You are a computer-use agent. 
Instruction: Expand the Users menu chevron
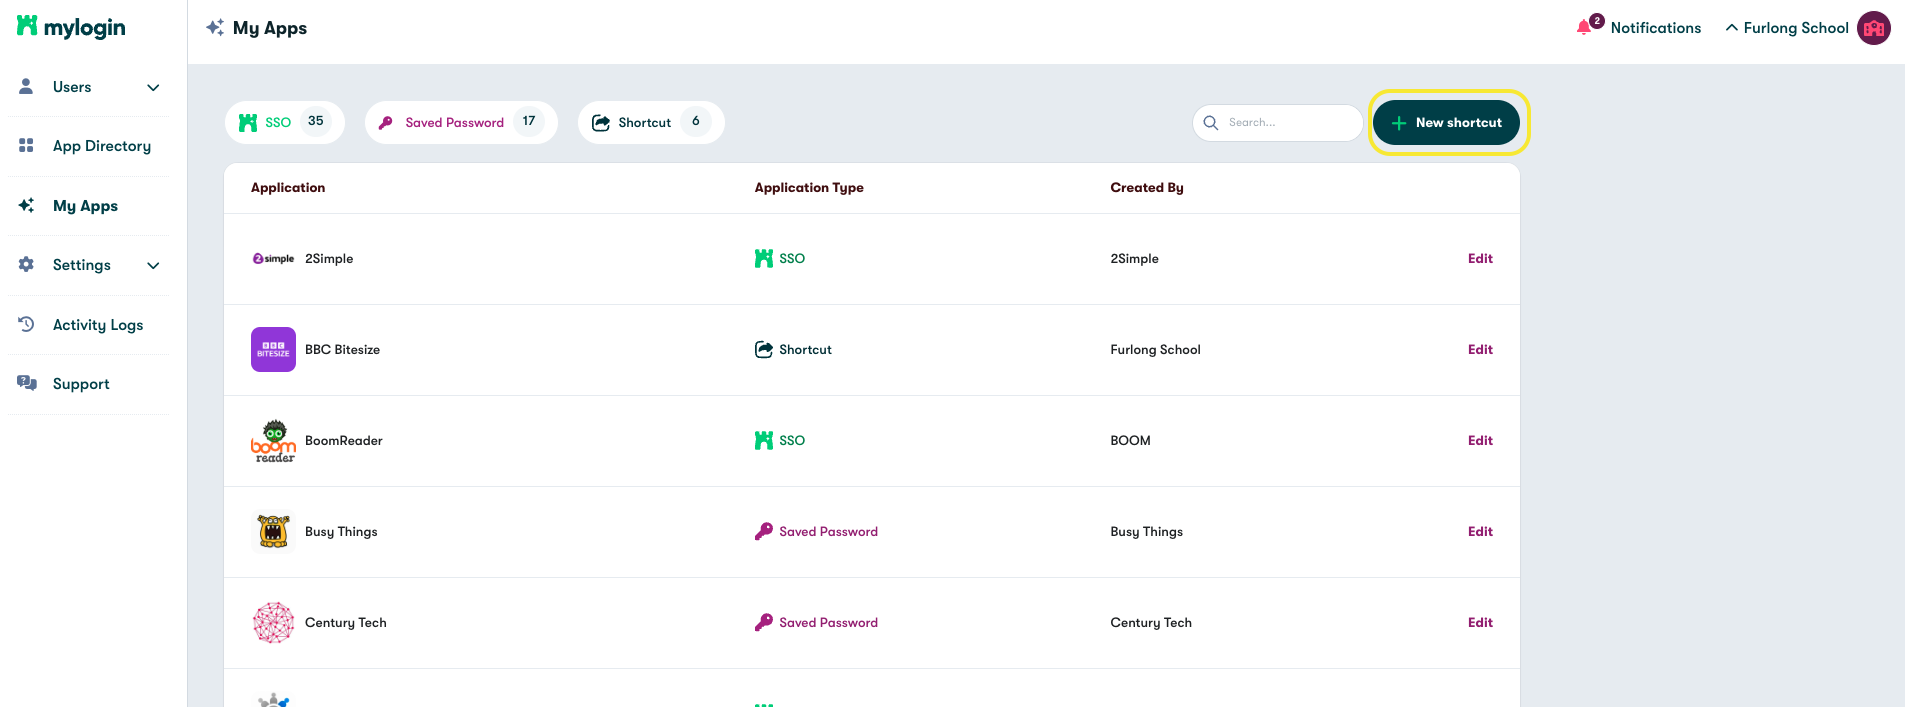[x=153, y=87]
